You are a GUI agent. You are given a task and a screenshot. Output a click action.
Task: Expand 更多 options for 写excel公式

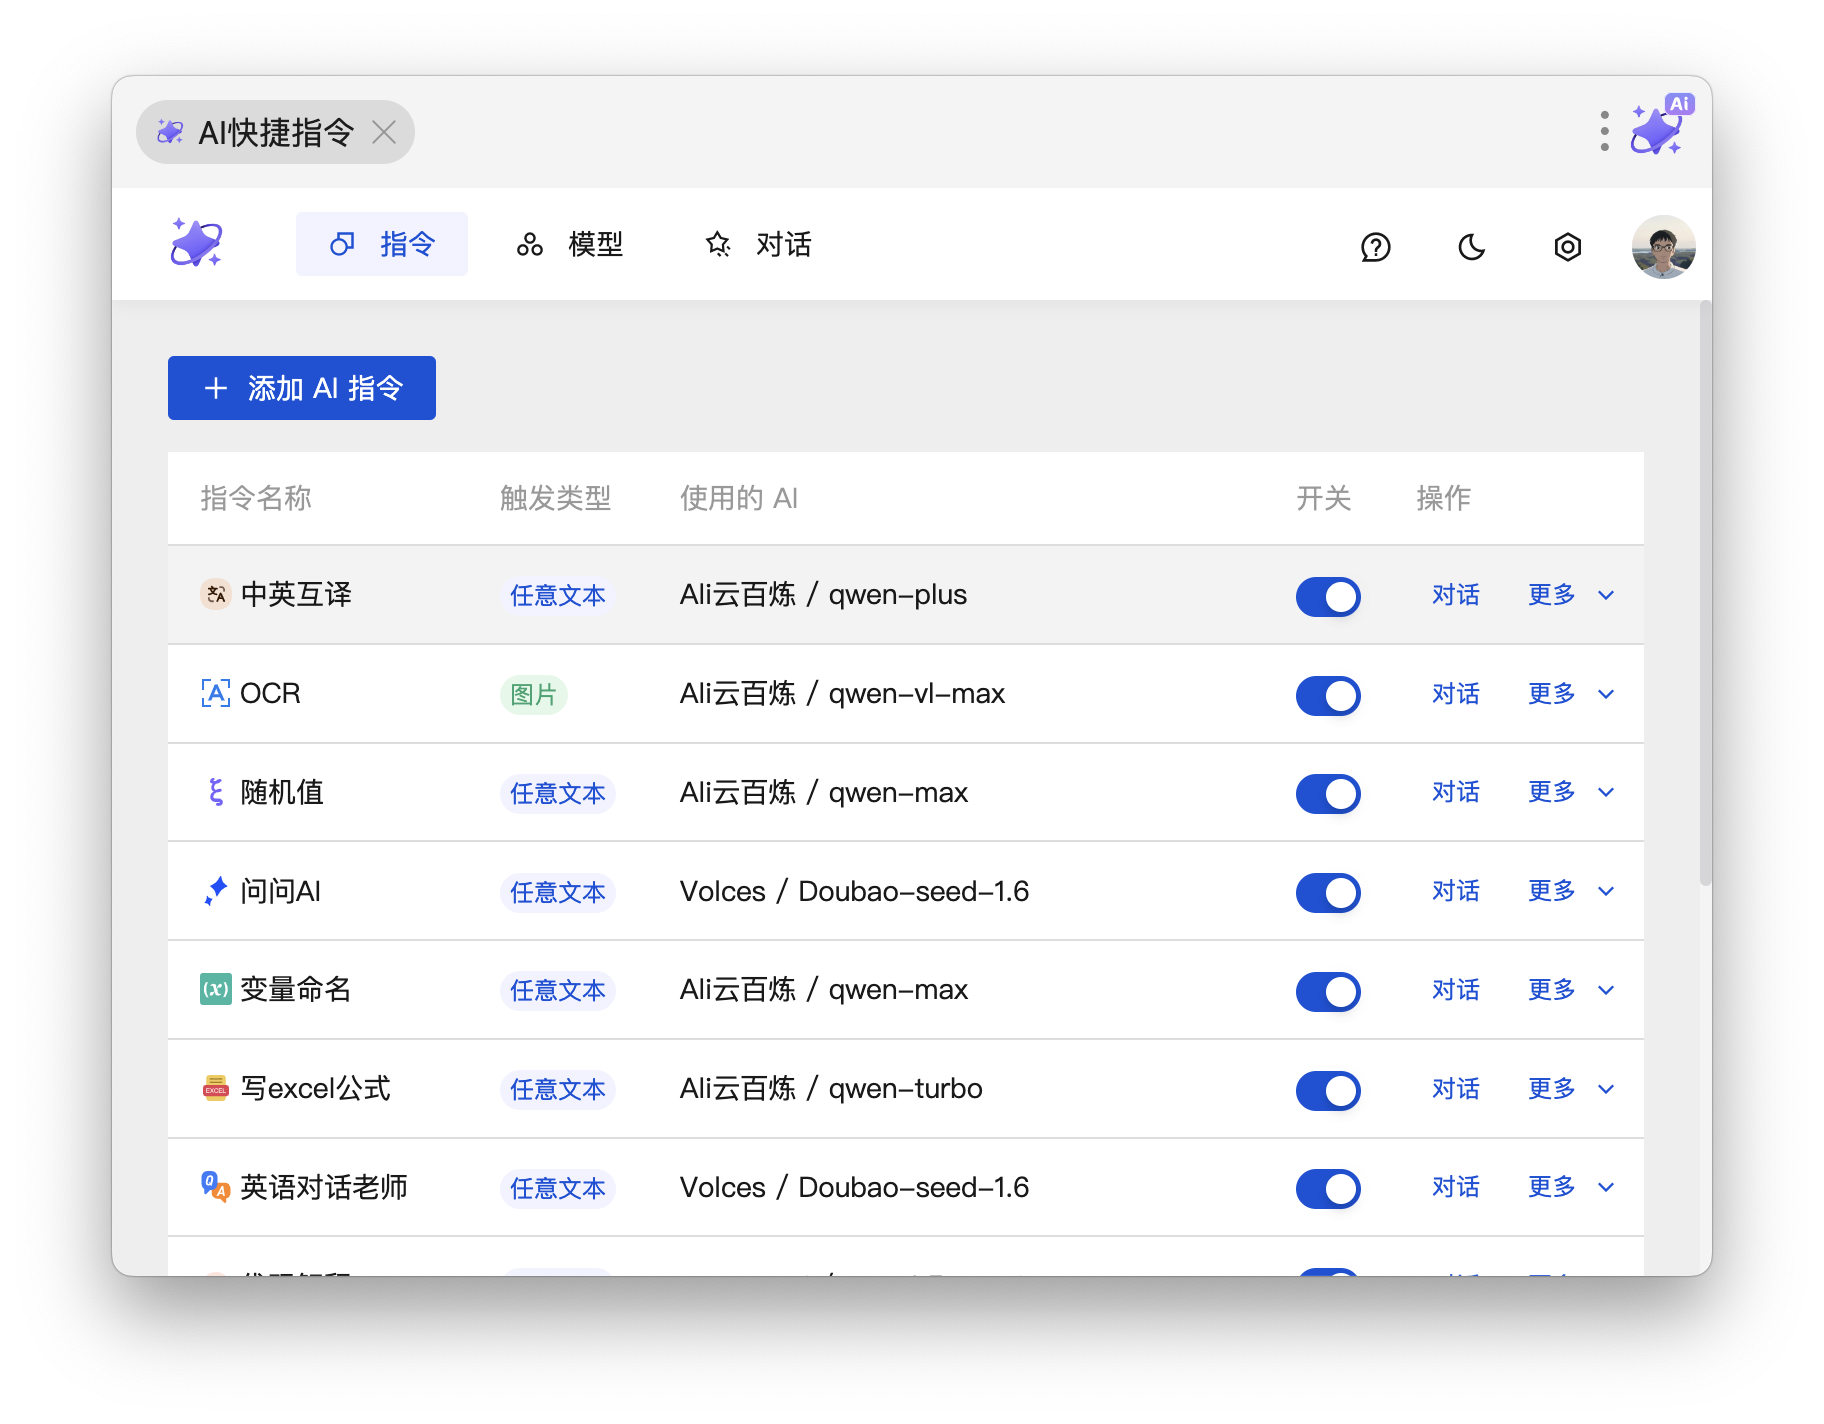1571,1088
